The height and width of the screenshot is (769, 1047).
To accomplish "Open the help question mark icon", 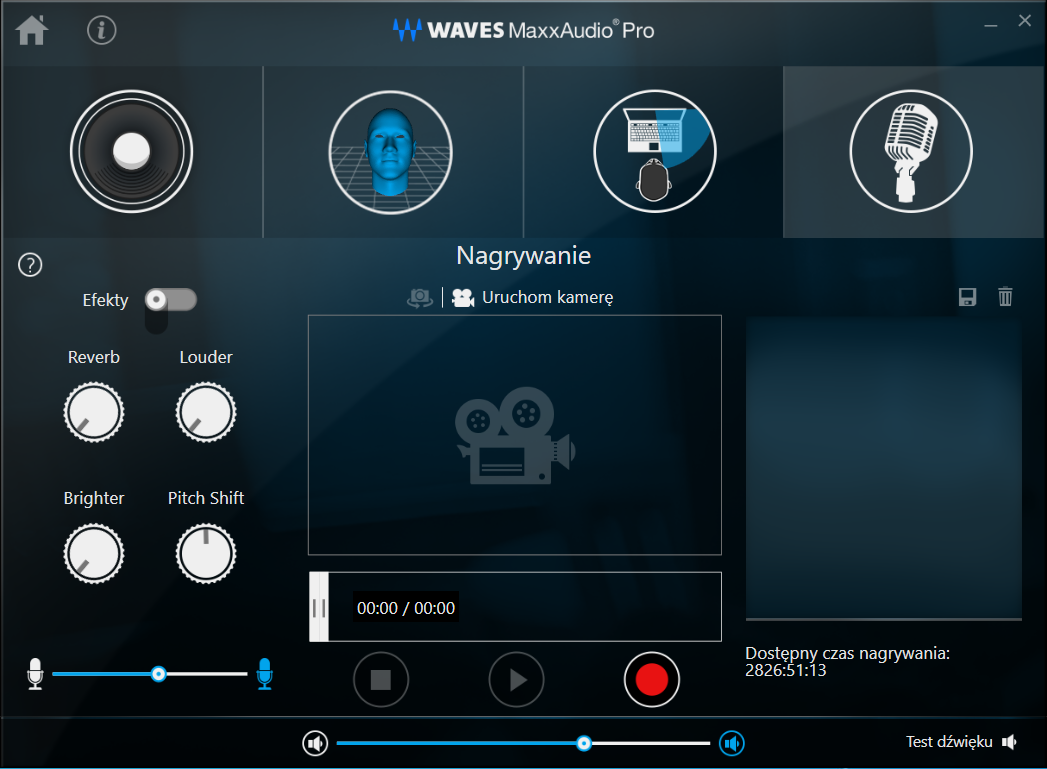I will (x=30, y=265).
